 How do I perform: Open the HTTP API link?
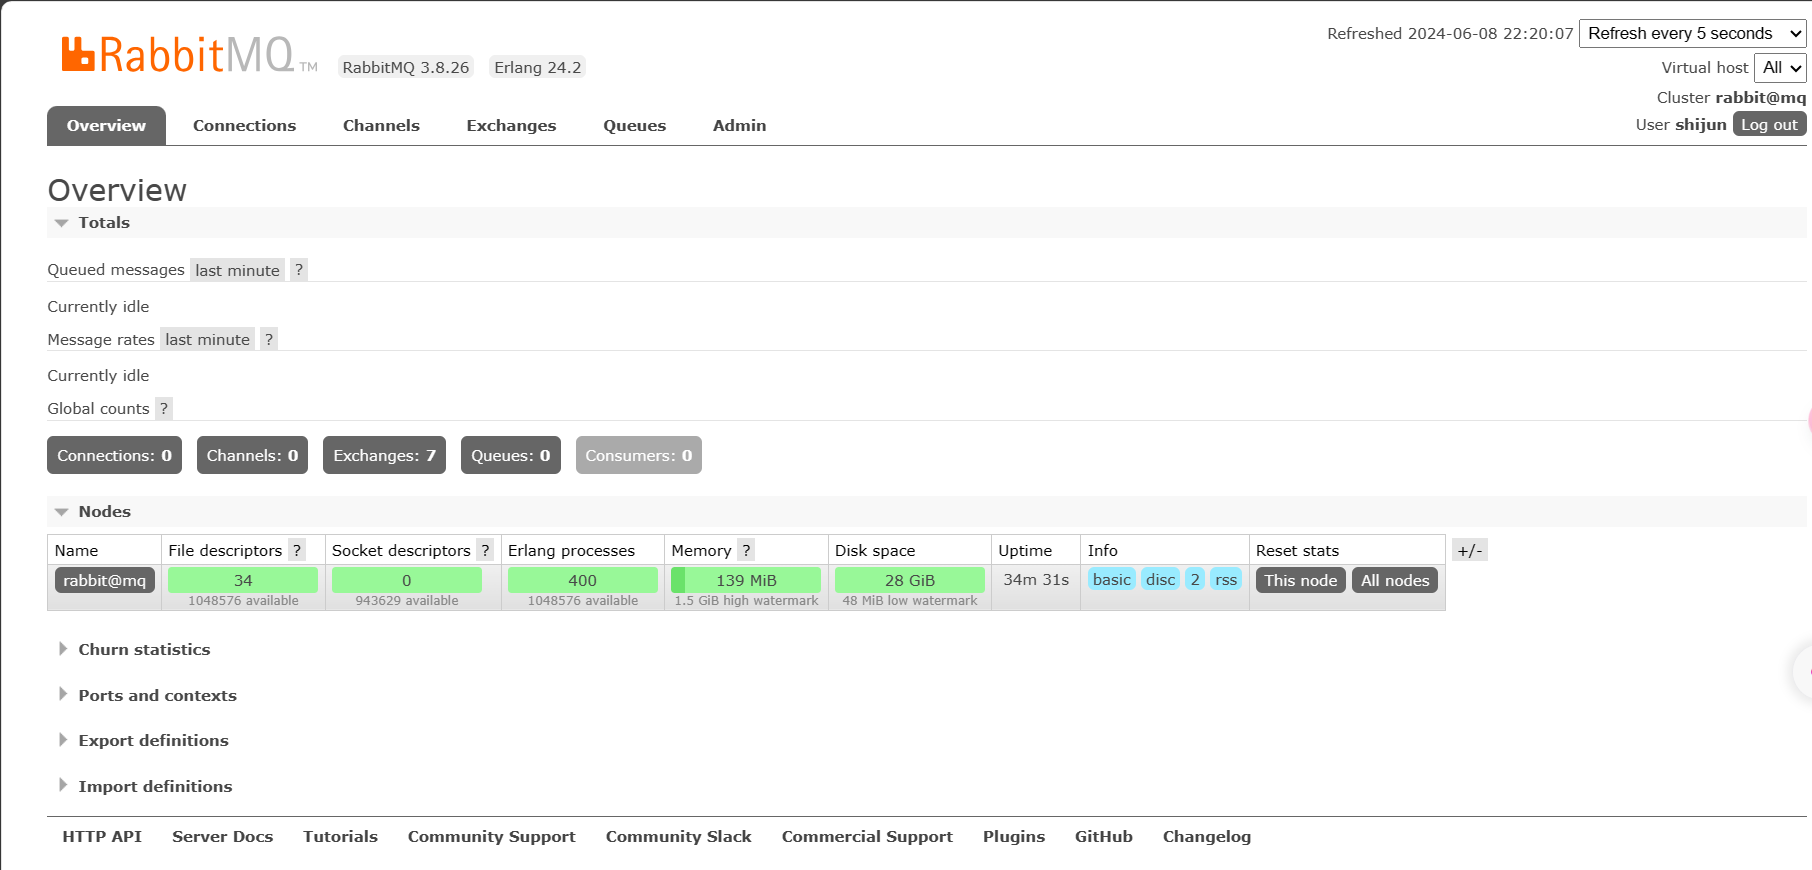102,836
